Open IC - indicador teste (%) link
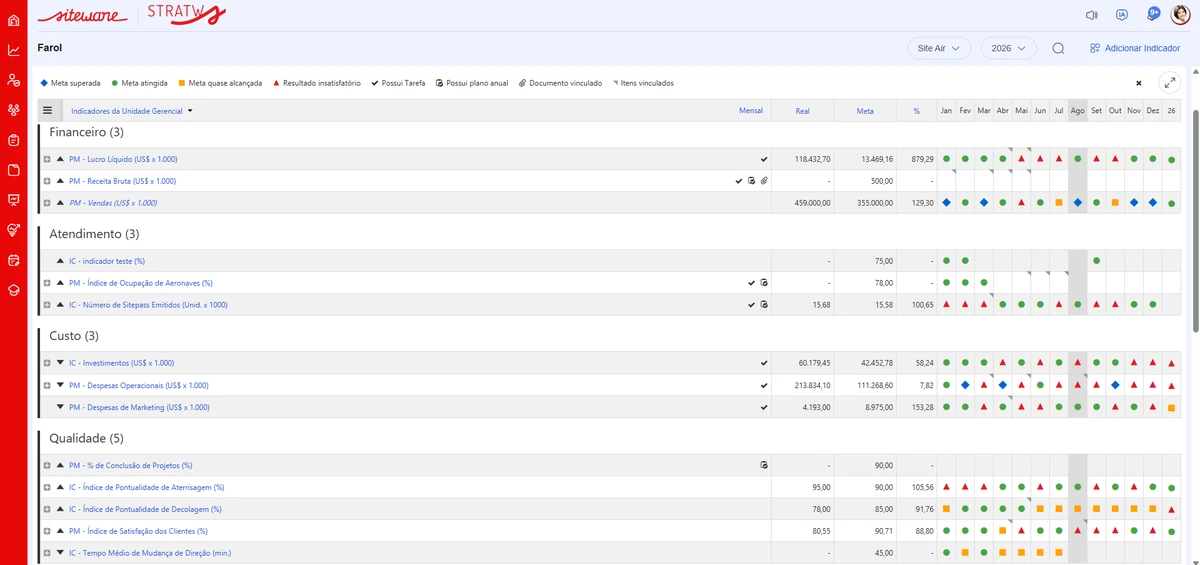 pyautogui.click(x=107, y=261)
